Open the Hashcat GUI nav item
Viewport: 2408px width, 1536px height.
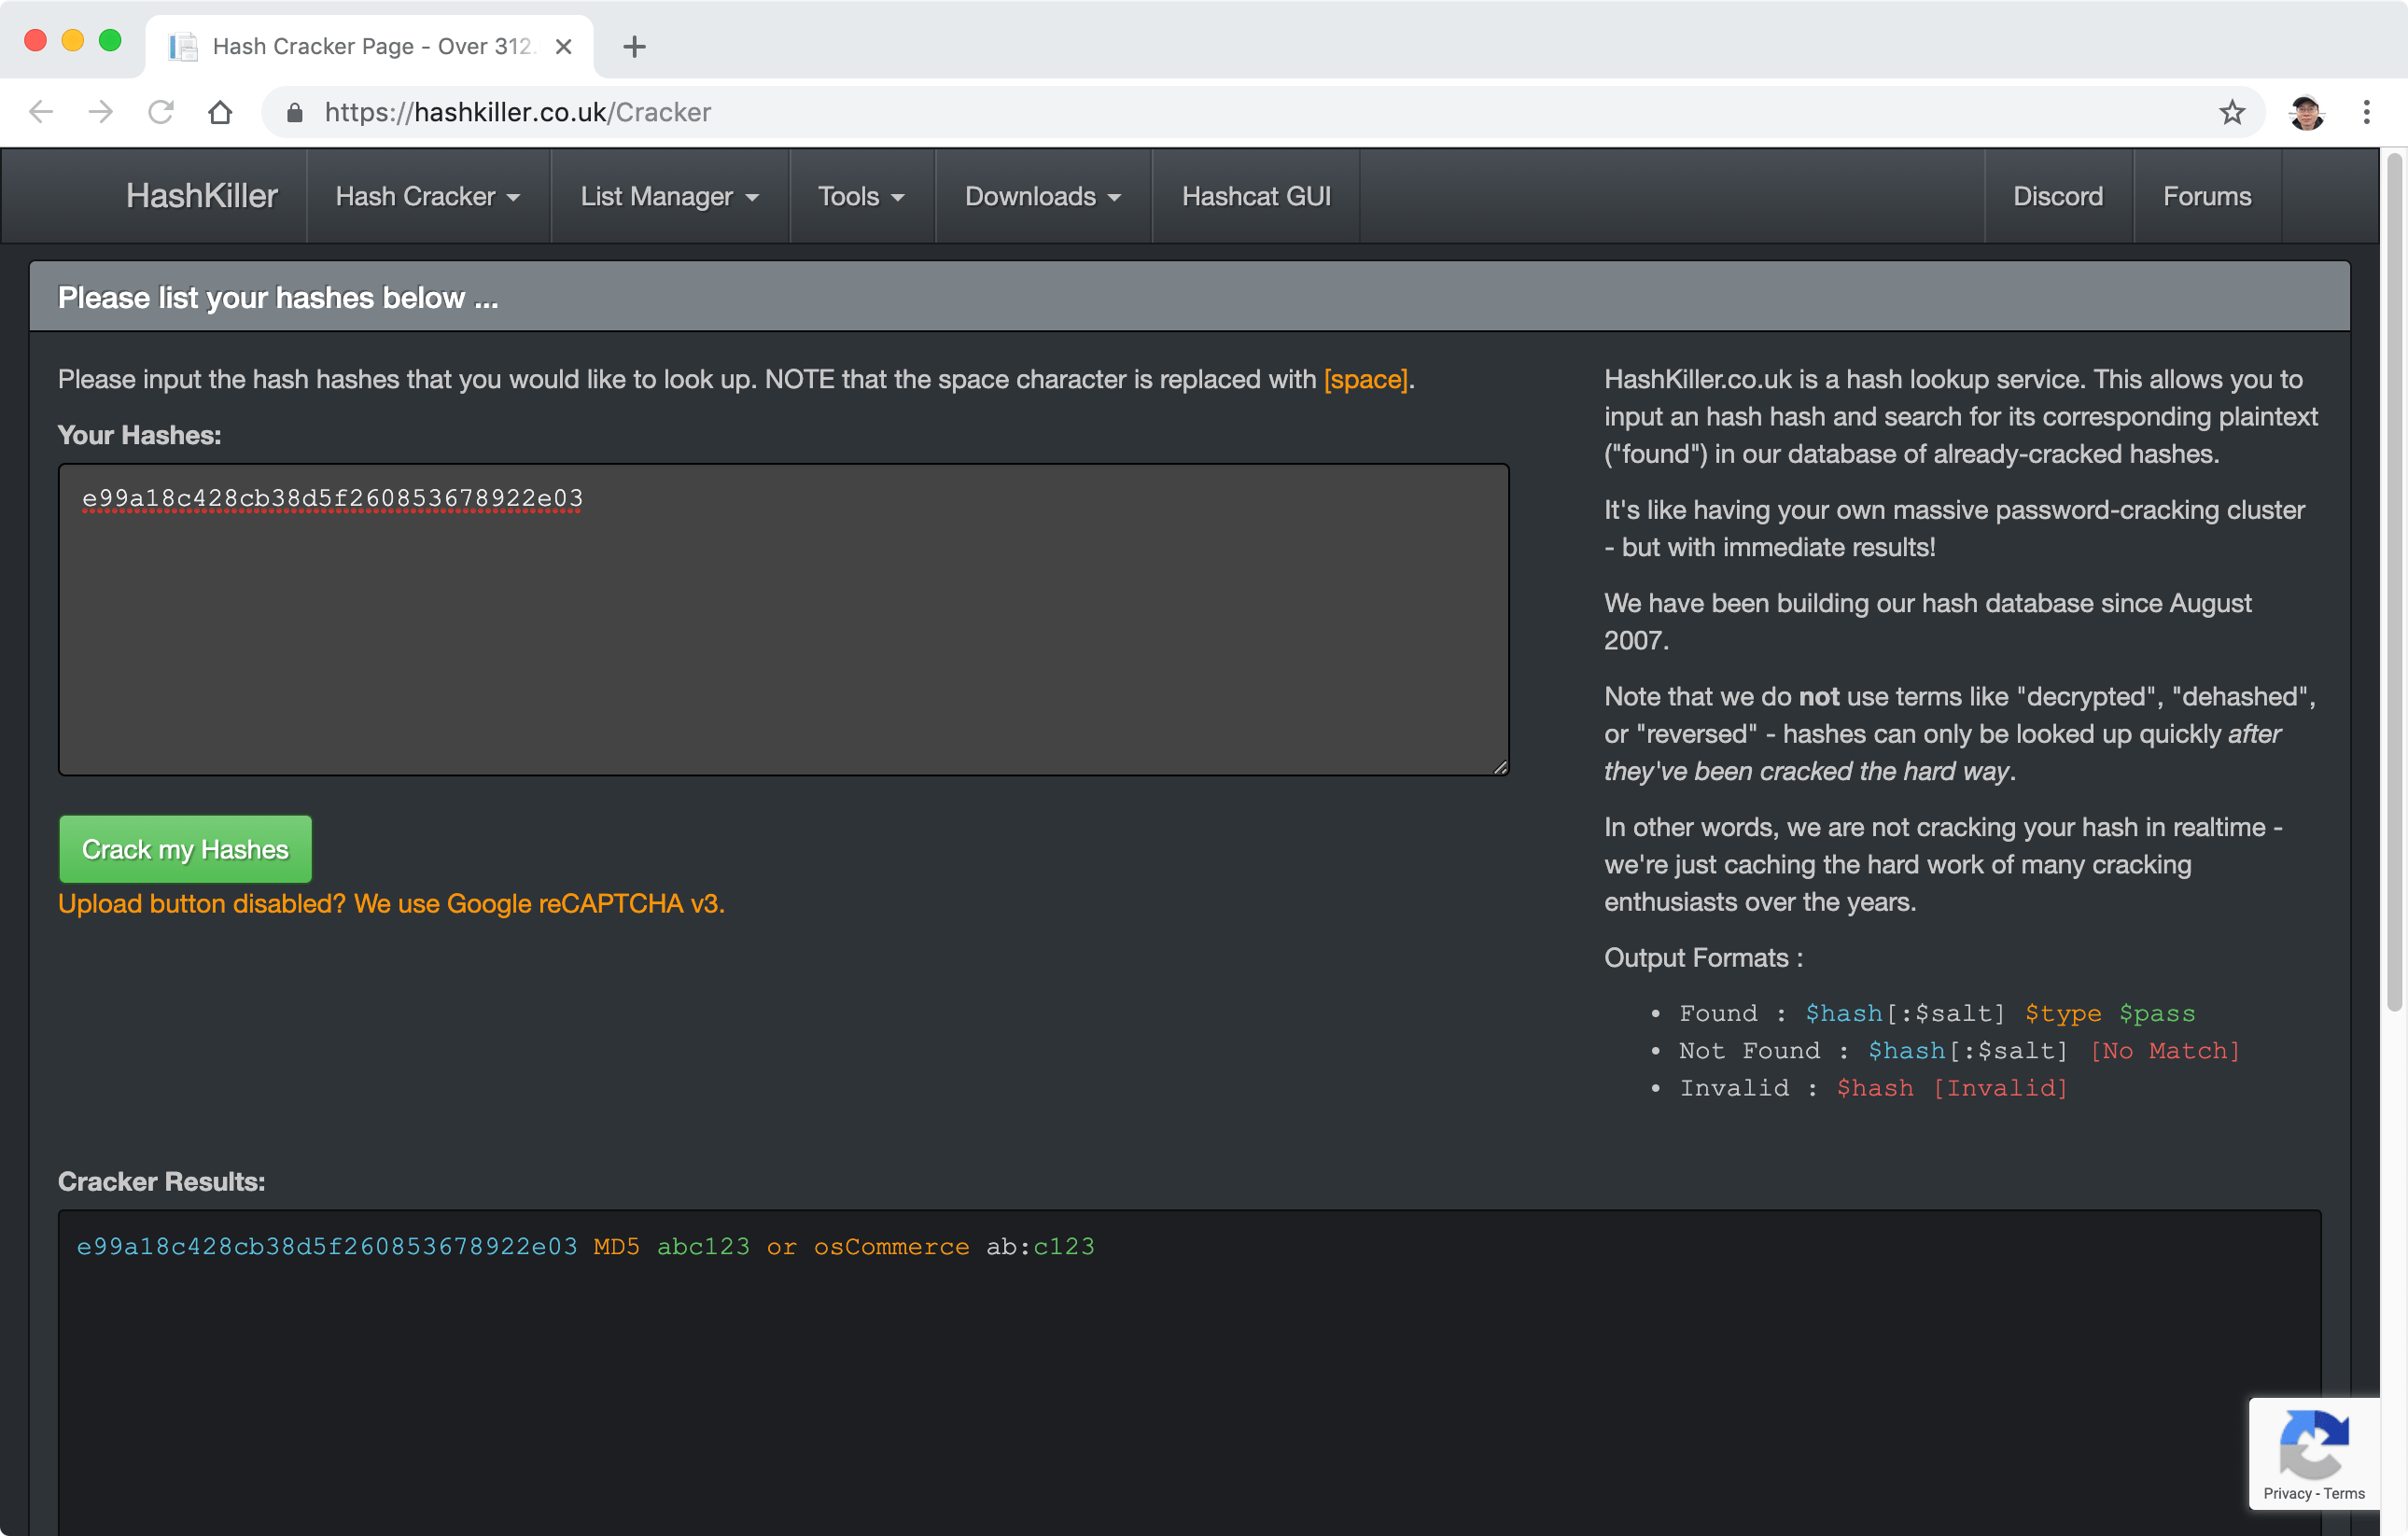pyautogui.click(x=1256, y=196)
